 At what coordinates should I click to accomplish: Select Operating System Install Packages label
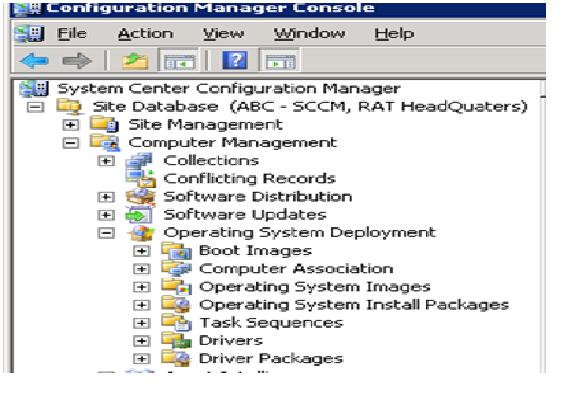tap(354, 305)
